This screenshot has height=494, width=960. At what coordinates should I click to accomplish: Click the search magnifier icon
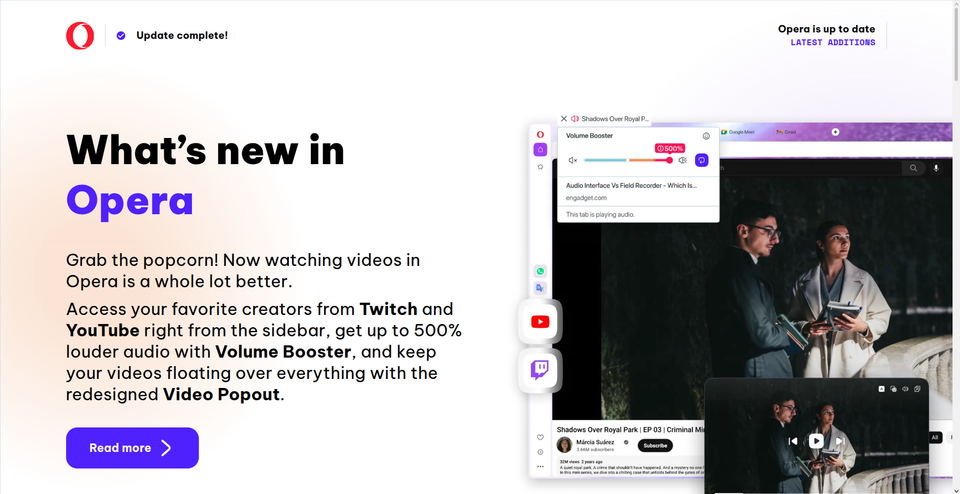[x=912, y=169]
